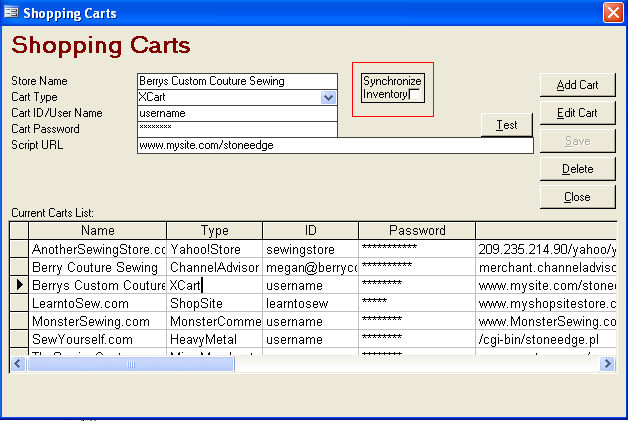Open the Cart Type dropdown arrow
This screenshot has width=628, height=421.
[328, 97]
